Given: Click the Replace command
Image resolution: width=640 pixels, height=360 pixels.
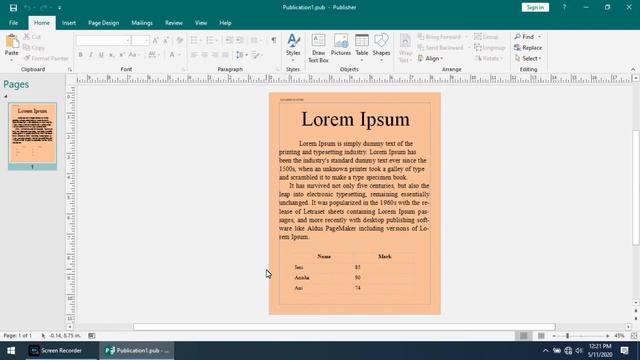Looking at the screenshot, I should point(528,48).
